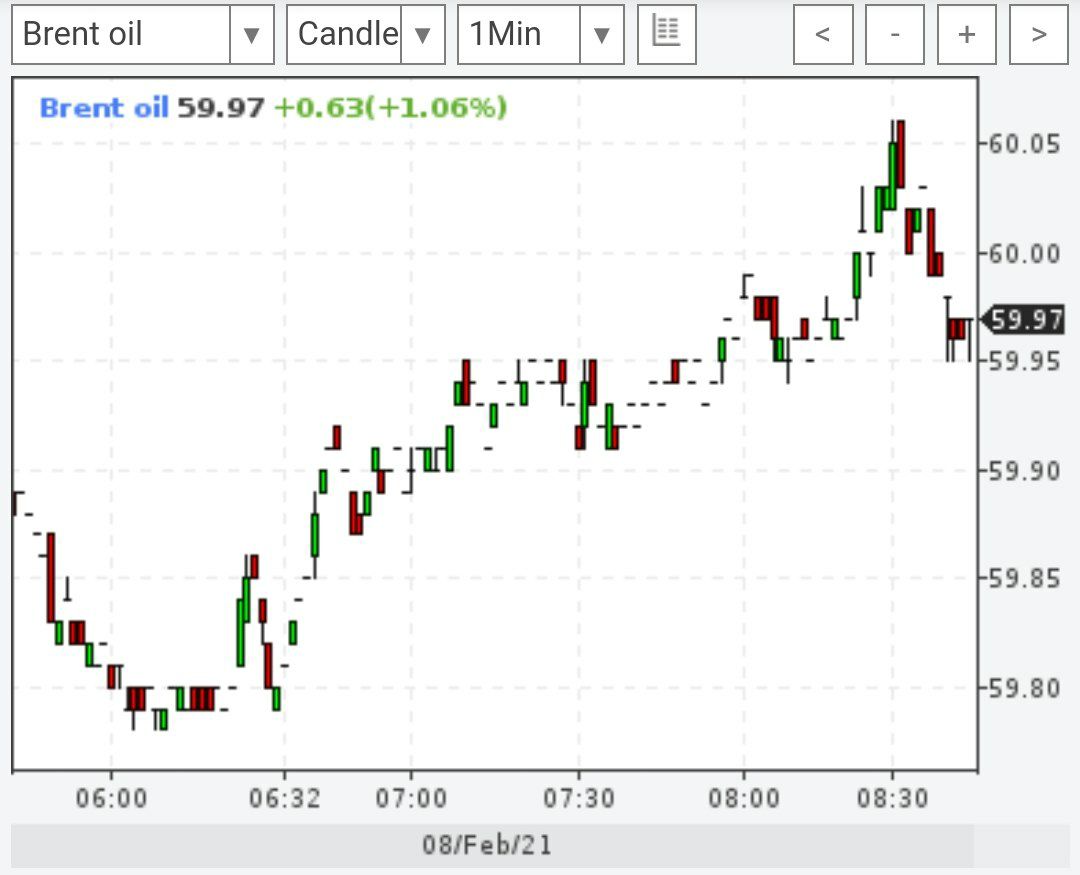The image size is (1080, 875).
Task: Click the 07:00 time axis label
Action: [x=411, y=799]
